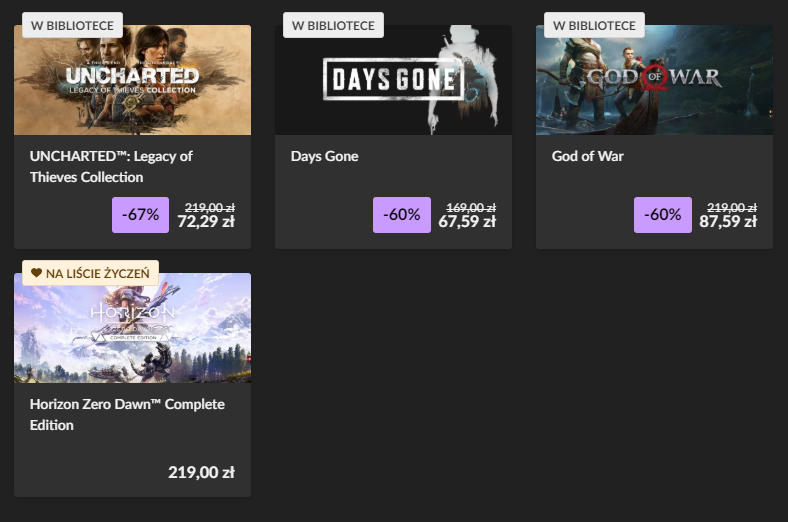Click the heart icon on wishlist badge

click(x=36, y=272)
